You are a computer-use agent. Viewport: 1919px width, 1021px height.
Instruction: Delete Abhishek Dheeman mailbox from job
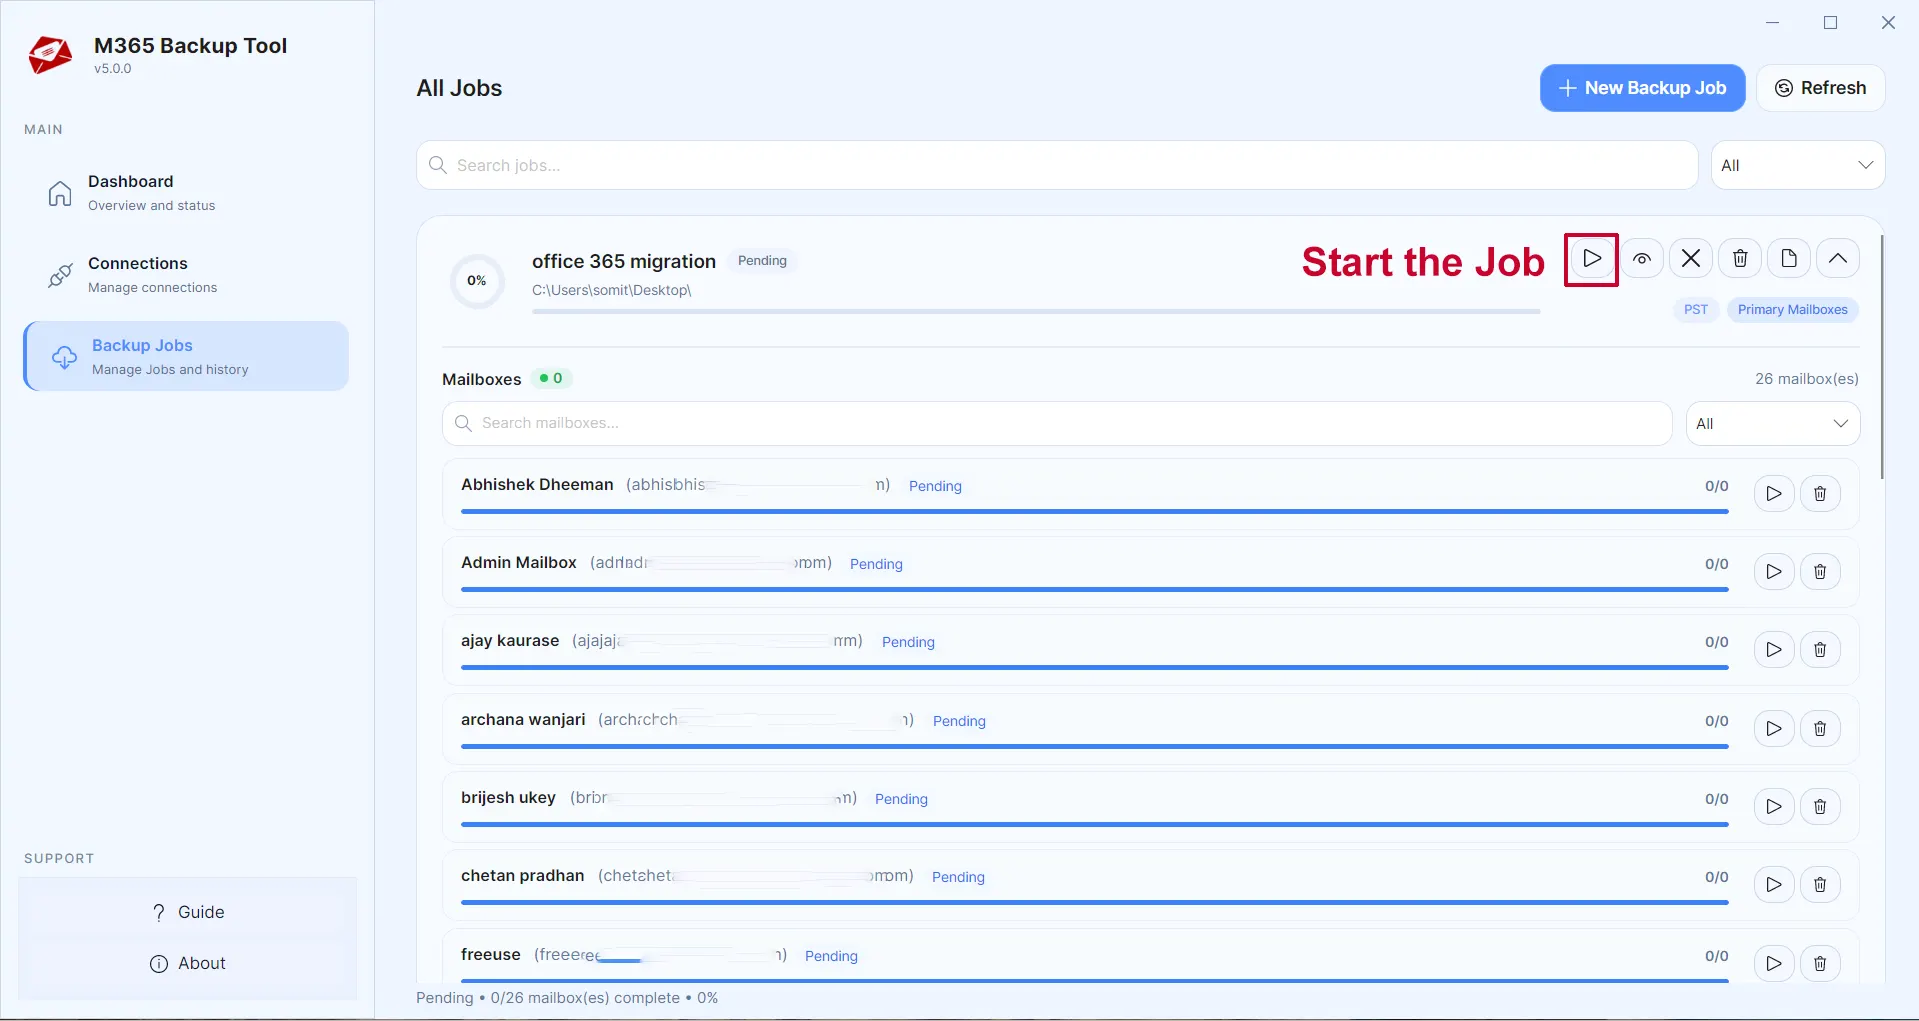coord(1820,494)
